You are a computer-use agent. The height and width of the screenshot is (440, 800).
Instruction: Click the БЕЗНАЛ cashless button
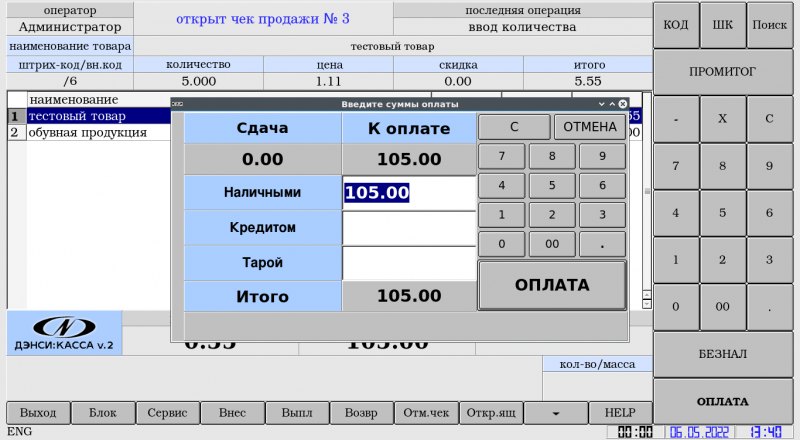723,354
